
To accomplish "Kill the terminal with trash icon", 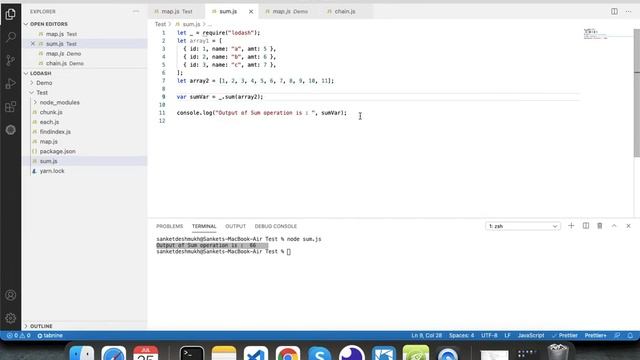I will tap(600, 226).
